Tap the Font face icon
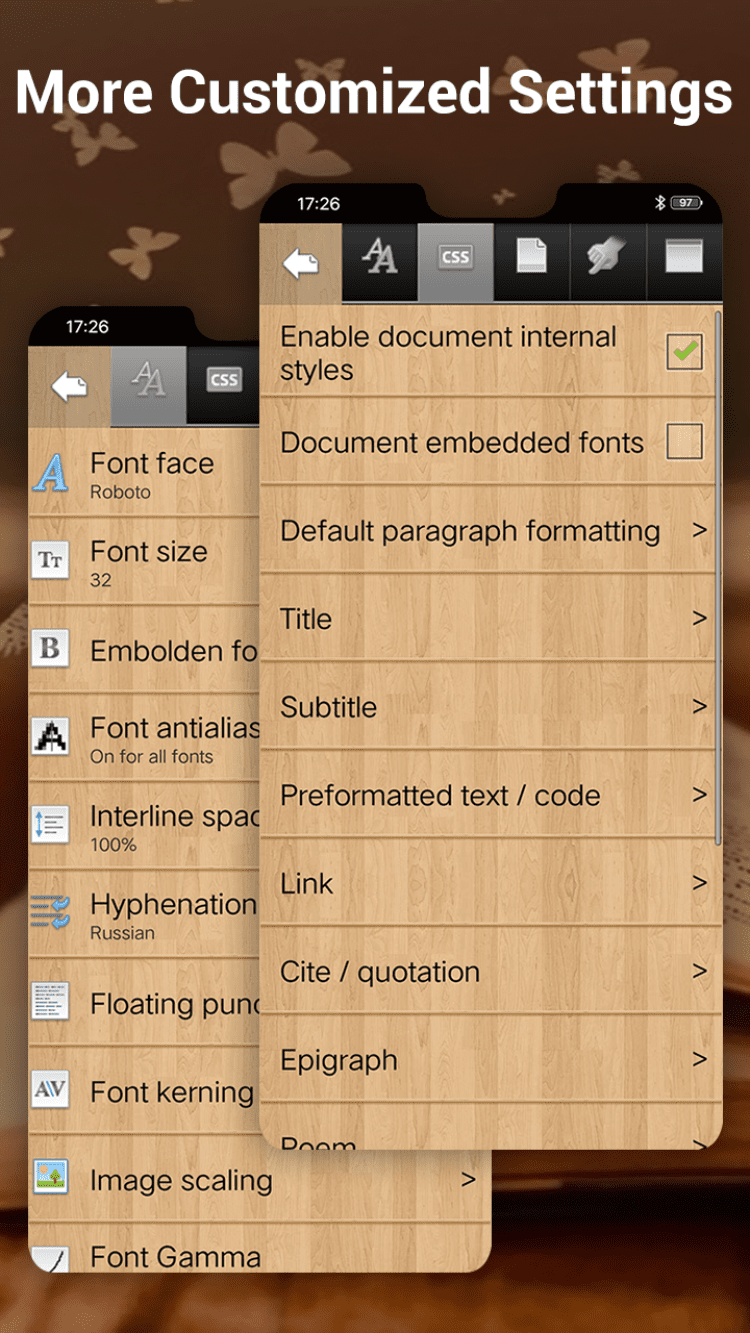The height and width of the screenshot is (1333, 750). pos(50,473)
